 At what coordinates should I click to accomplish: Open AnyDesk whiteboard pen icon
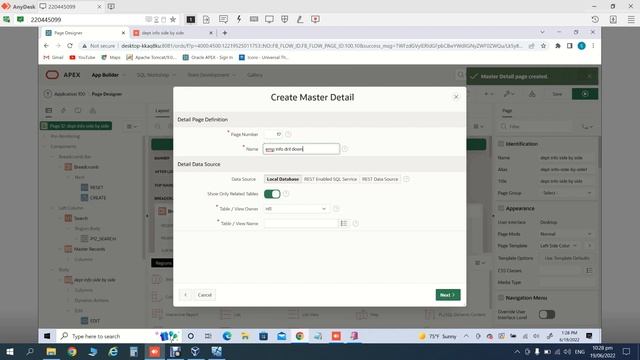click(x=300, y=19)
